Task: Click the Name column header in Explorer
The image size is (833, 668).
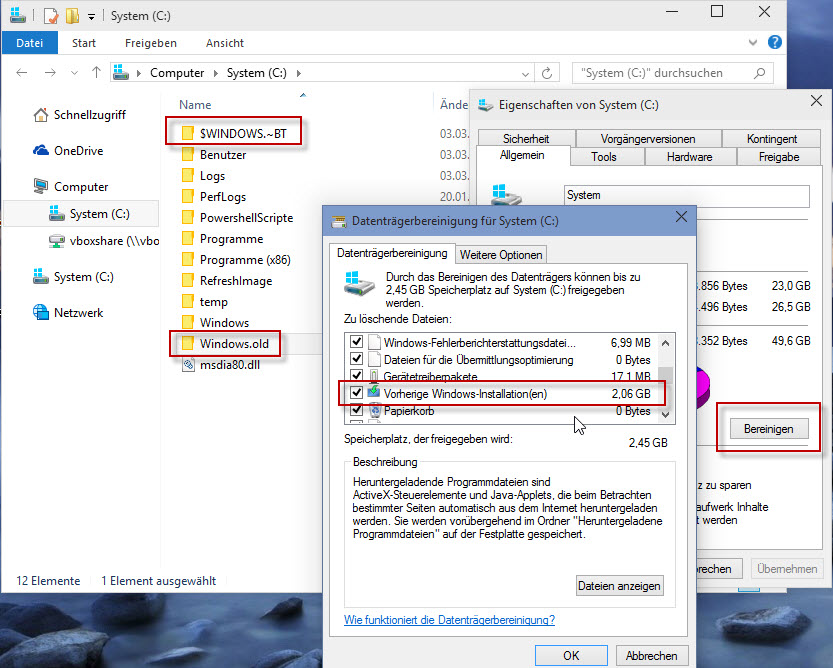Action: pyautogui.click(x=195, y=105)
